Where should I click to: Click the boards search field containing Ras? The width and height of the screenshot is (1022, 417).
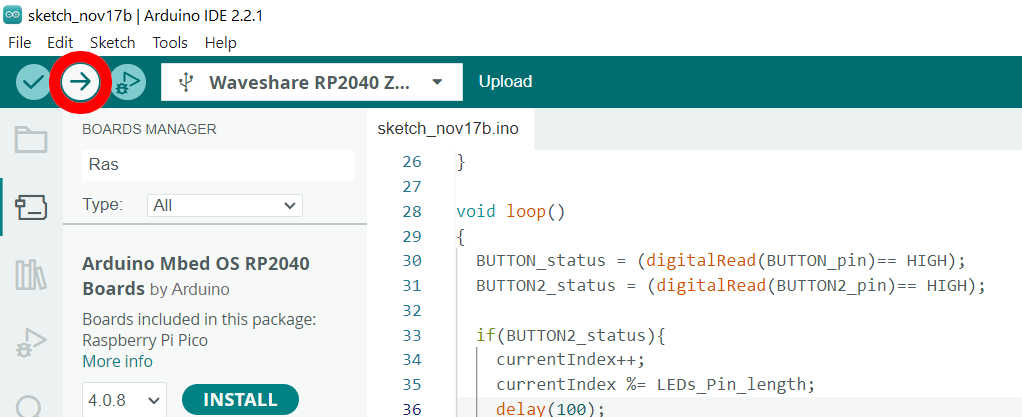click(218, 165)
